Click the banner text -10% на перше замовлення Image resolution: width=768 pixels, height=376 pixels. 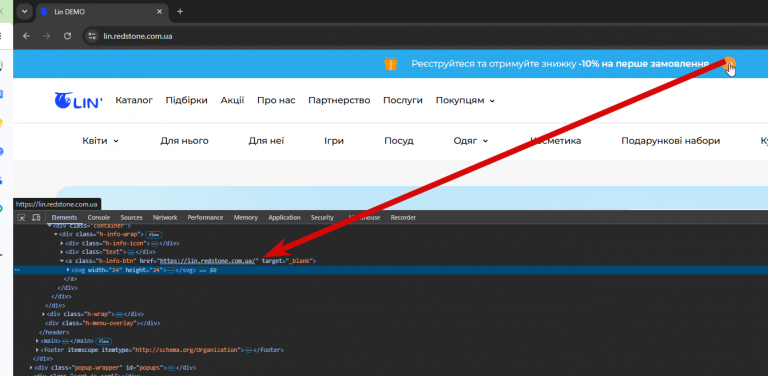pyautogui.click(x=643, y=64)
